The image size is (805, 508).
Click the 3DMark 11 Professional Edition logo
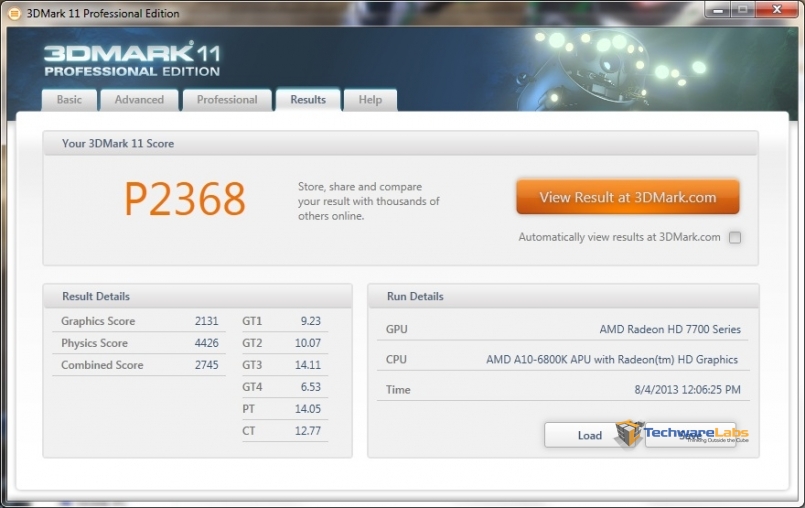click(x=132, y=60)
